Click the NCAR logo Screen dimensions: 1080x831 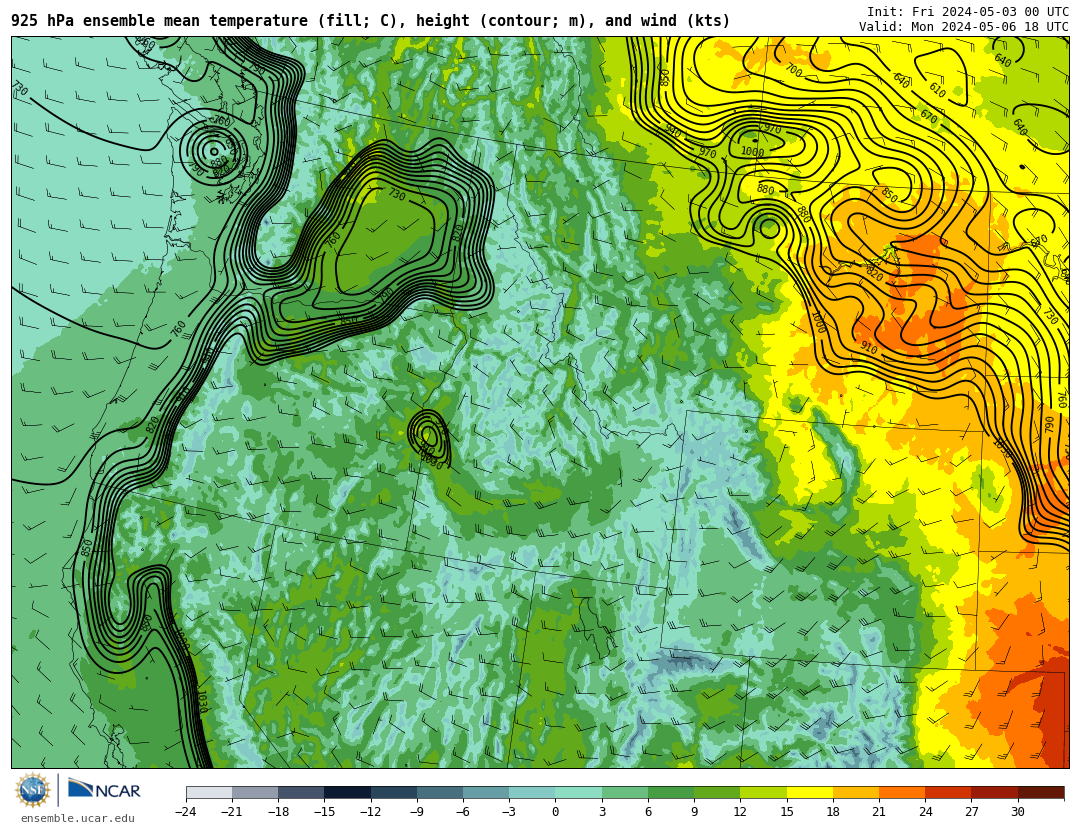tap(105, 789)
